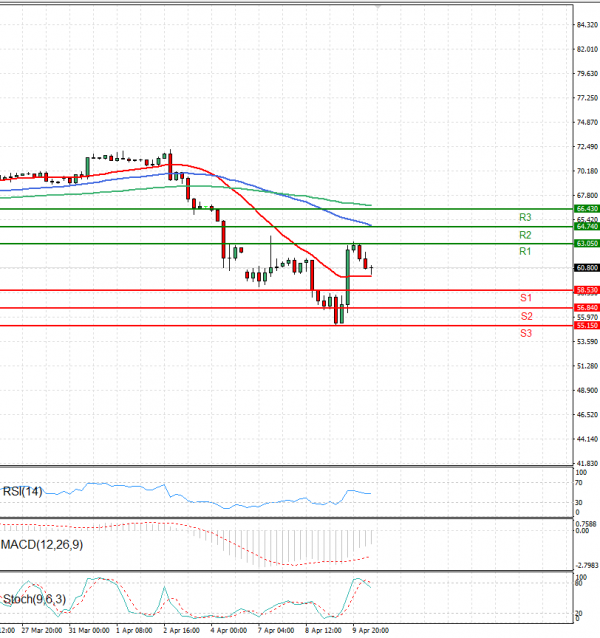
Task: Select the 55.150 support price tag
Action: pyautogui.click(x=587, y=326)
